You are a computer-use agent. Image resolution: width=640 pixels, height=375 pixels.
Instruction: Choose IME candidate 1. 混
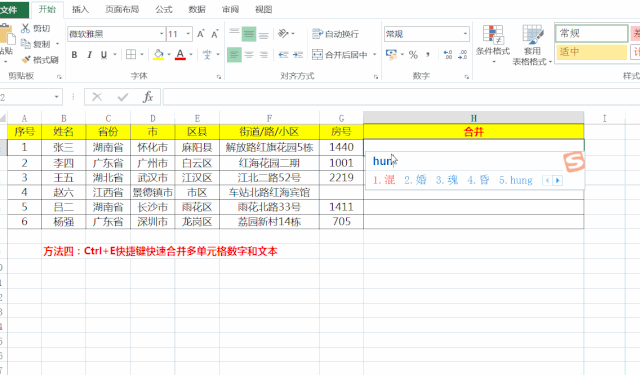384,180
